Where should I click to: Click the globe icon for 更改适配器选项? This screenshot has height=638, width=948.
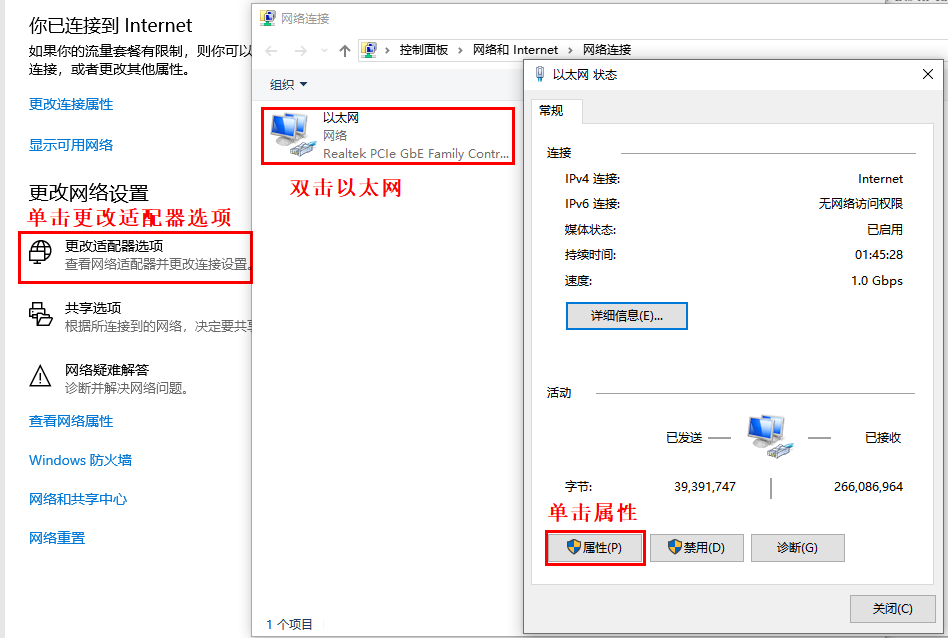(40, 252)
